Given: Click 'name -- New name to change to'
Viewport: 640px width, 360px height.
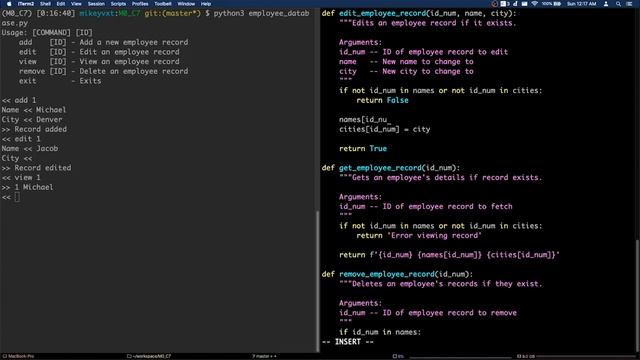Looking at the screenshot, I should 406,62.
